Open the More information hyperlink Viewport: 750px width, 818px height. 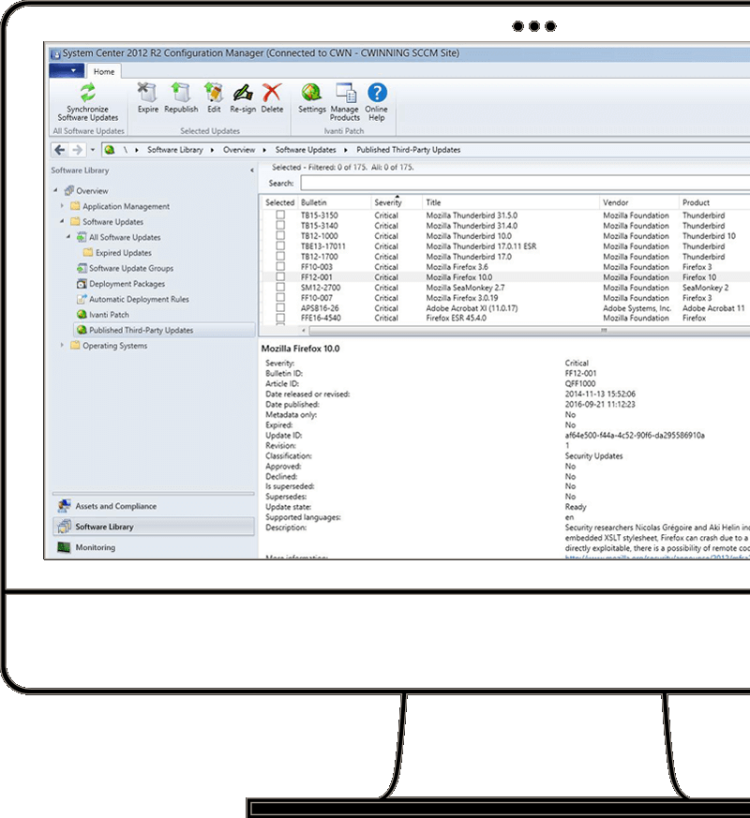point(657,557)
